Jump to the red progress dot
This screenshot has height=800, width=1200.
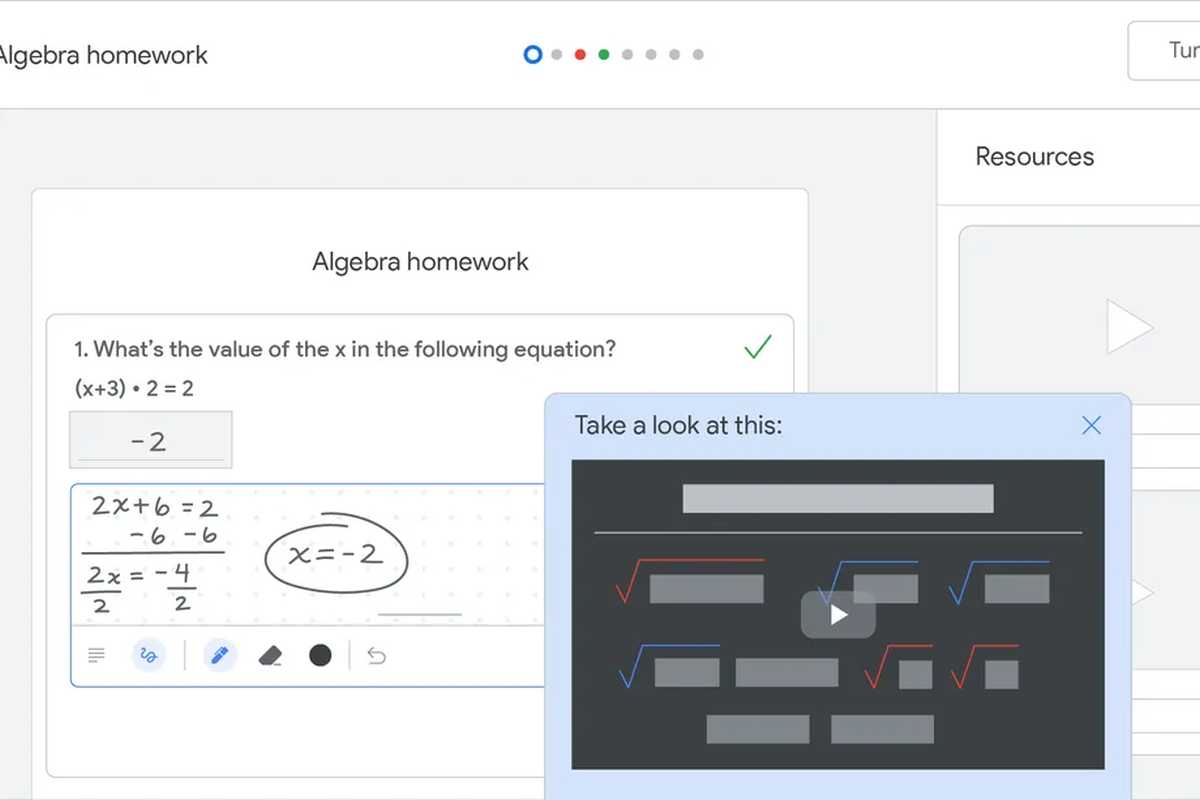click(x=580, y=54)
